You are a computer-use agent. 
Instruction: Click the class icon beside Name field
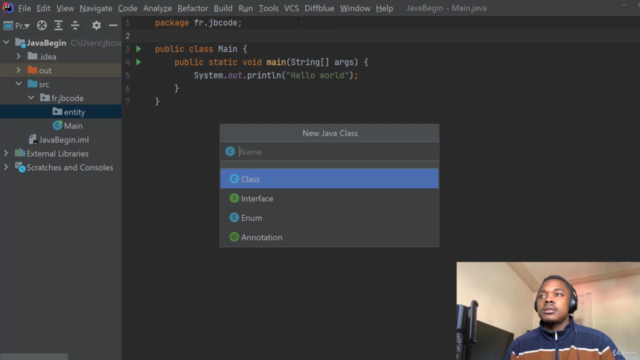pos(230,151)
